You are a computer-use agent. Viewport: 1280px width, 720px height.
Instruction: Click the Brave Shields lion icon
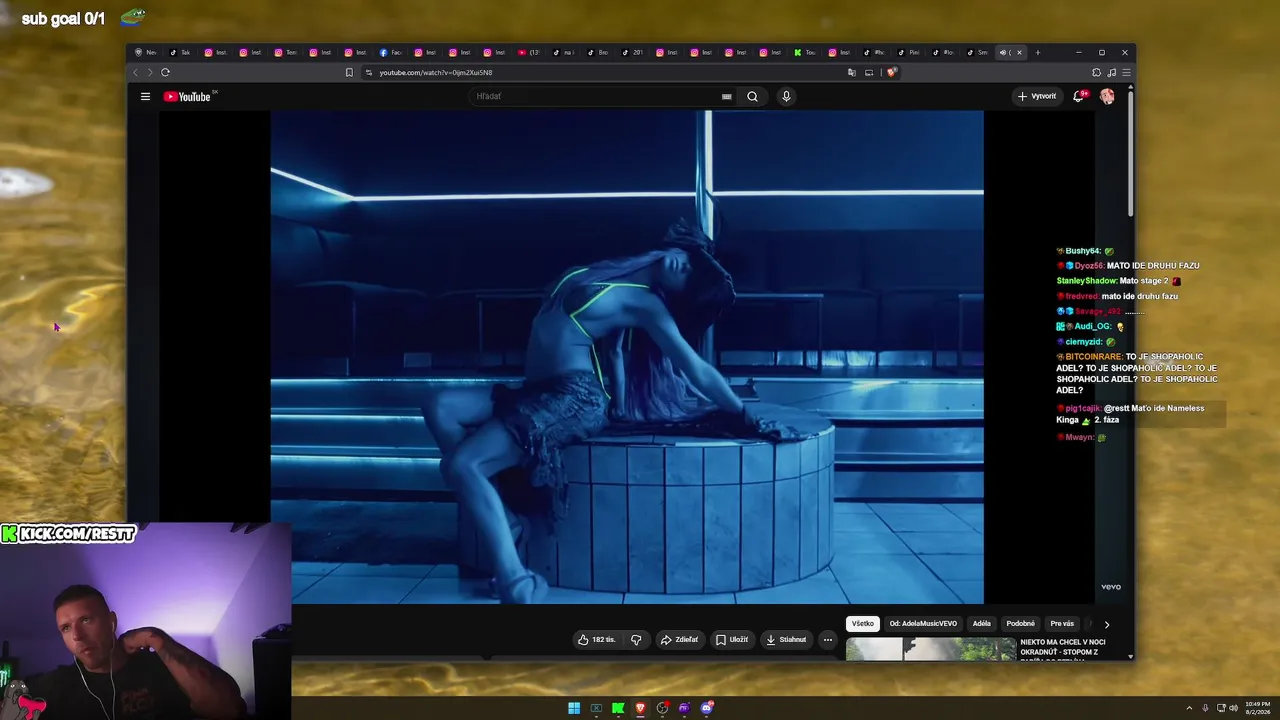pyautogui.click(x=891, y=72)
